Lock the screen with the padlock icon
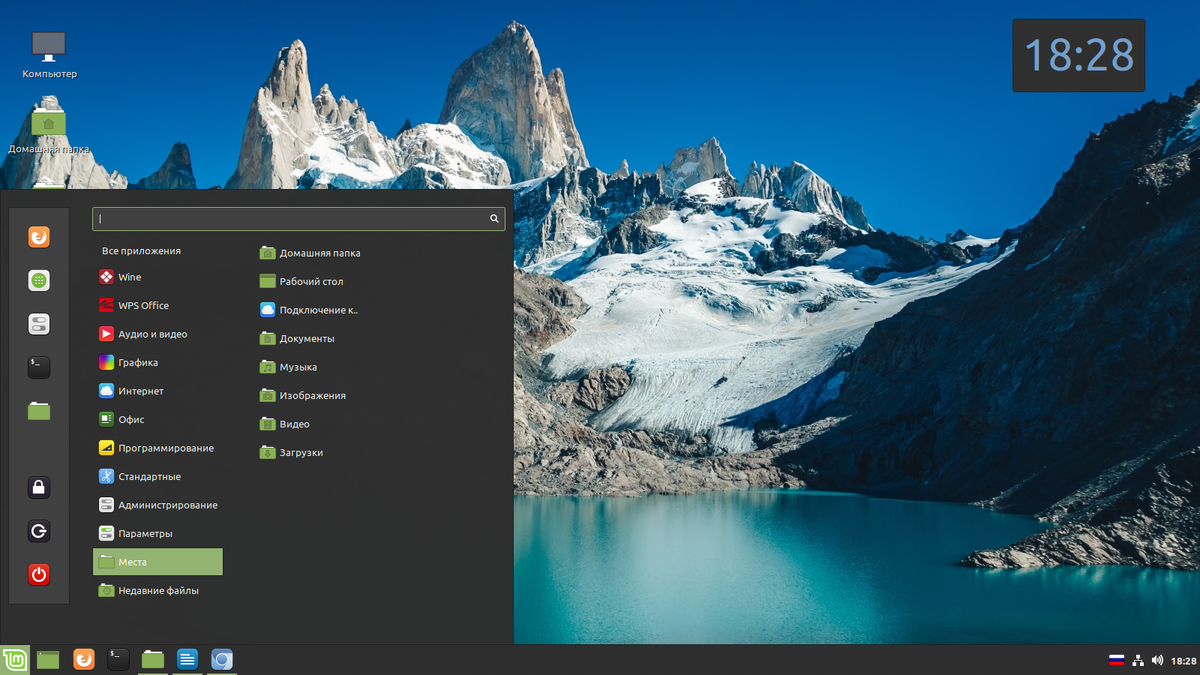The width and height of the screenshot is (1200, 675). [38, 488]
